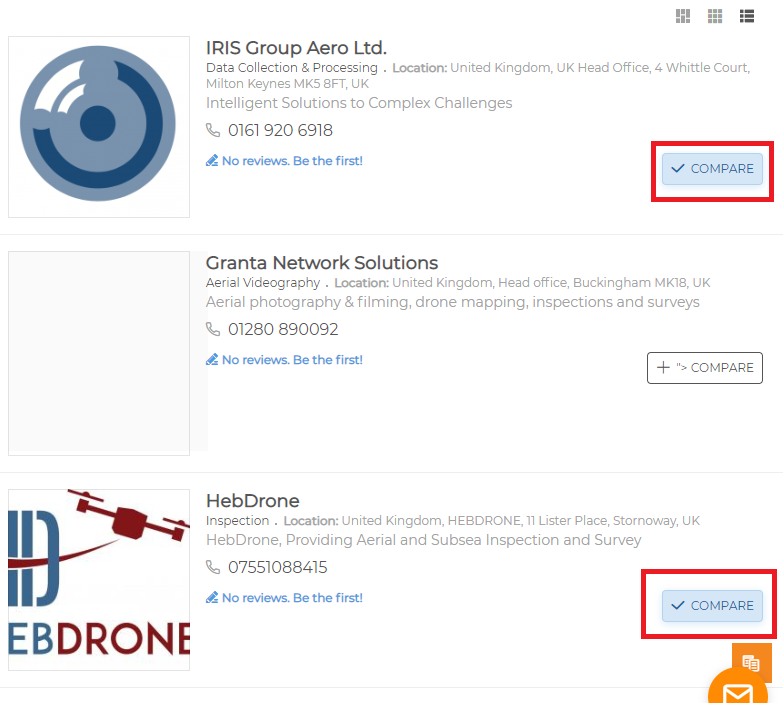
Task: Click review pencil icon for IRIS Group Aero
Action: click(212, 161)
